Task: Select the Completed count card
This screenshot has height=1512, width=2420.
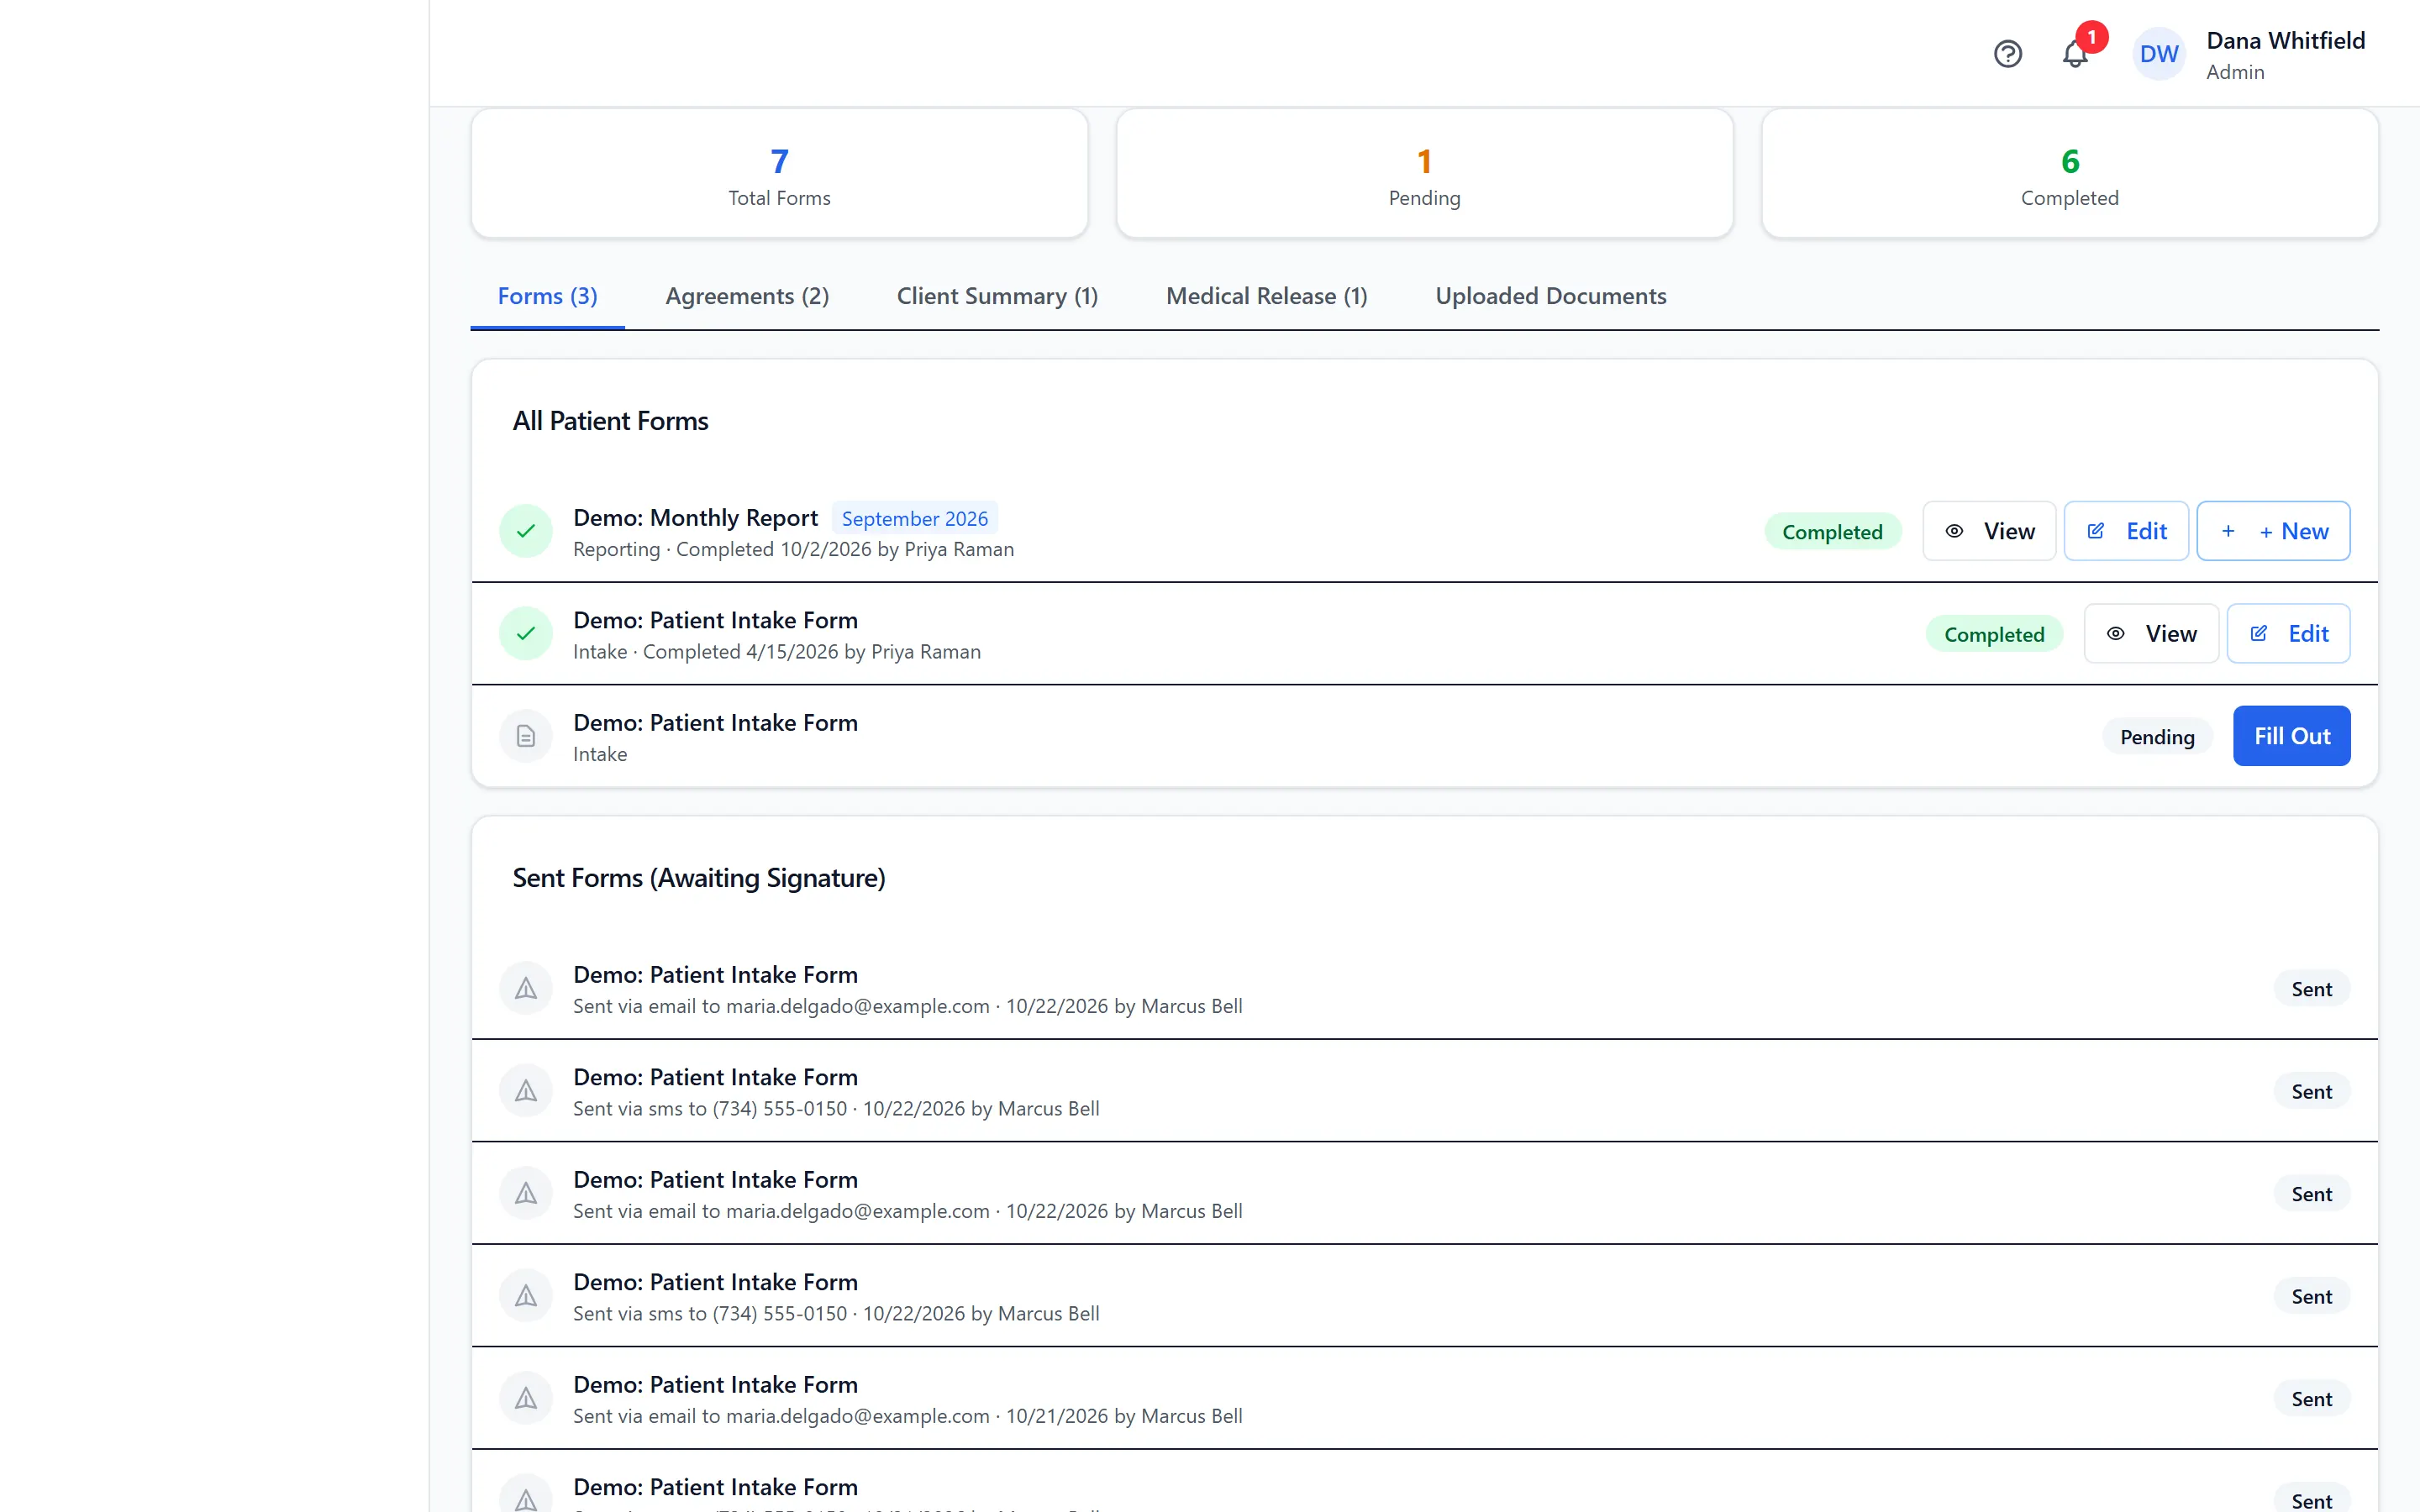Action: tap(2069, 173)
